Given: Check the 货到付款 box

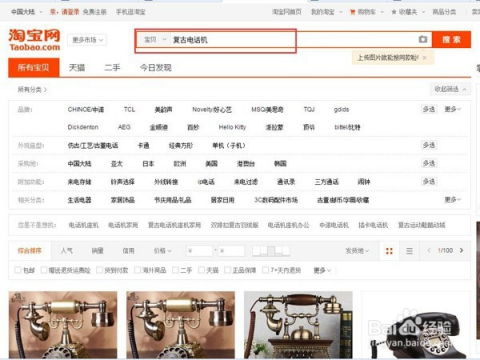Looking at the screenshot, I should [x=99, y=270].
